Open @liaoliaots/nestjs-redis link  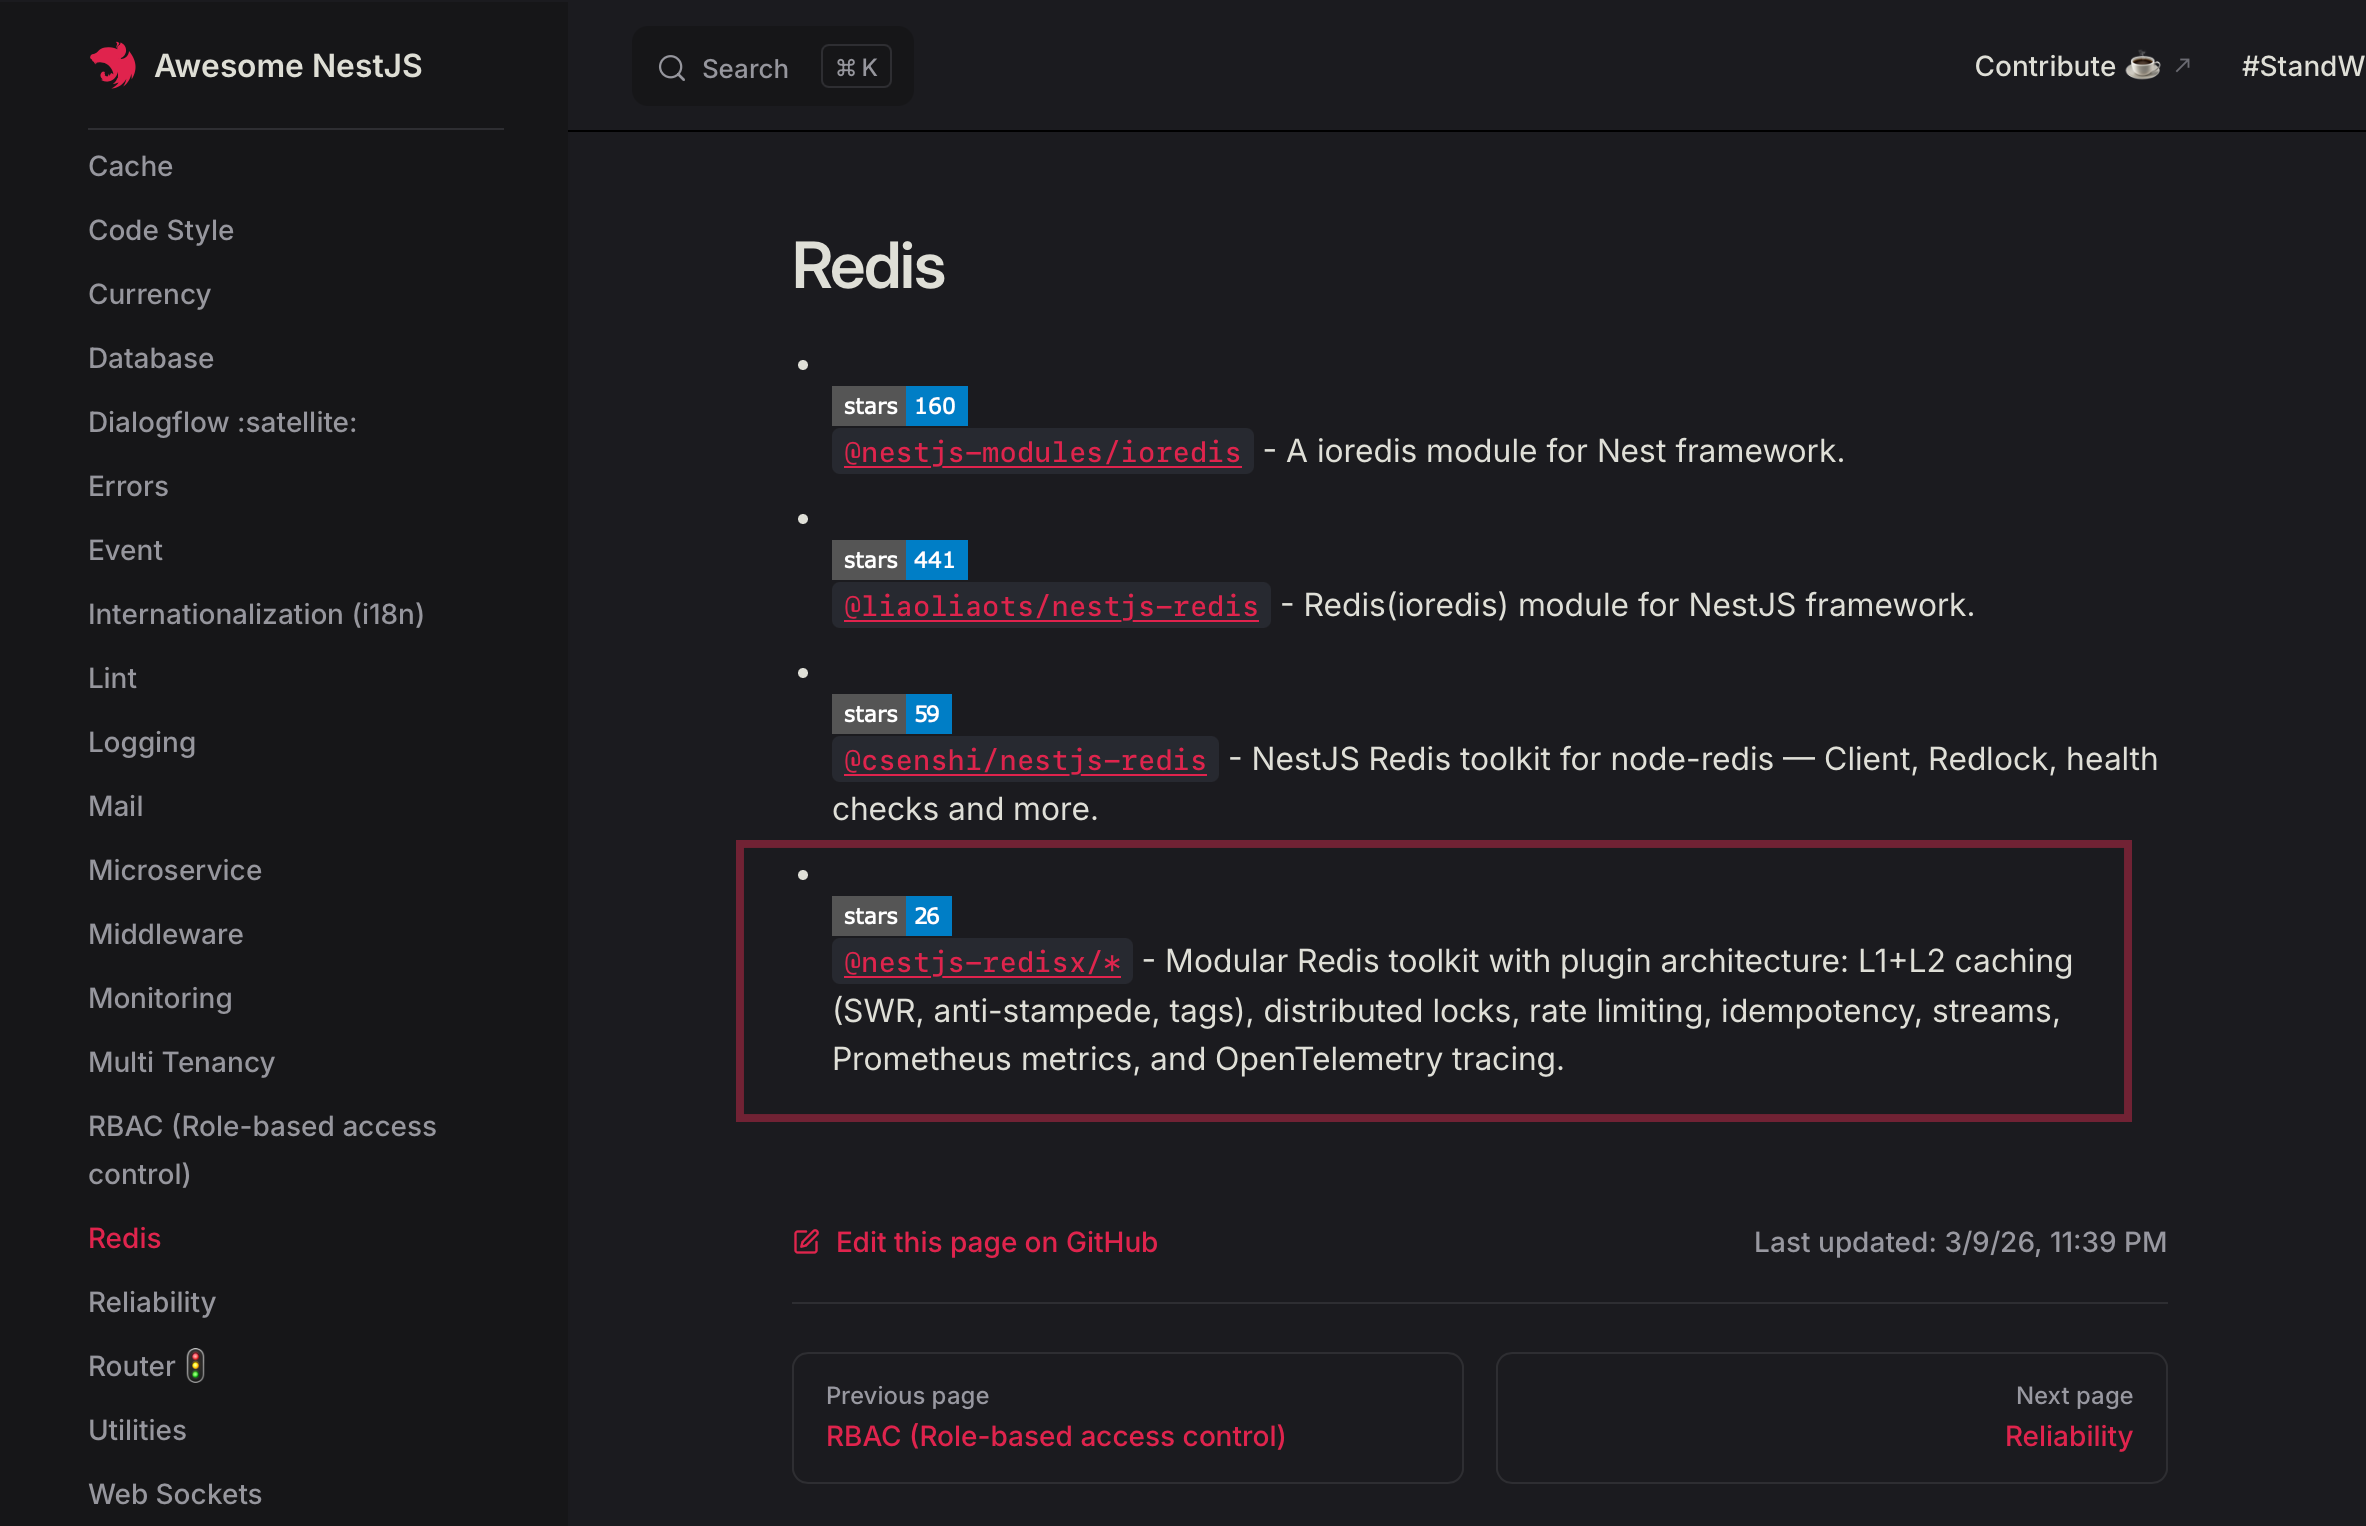click(1051, 606)
